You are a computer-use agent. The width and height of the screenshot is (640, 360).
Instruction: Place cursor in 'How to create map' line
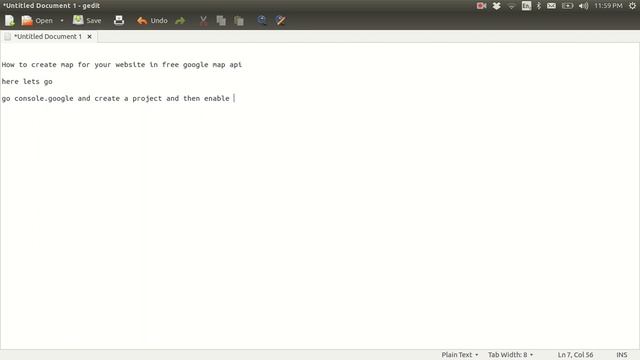[122, 64]
